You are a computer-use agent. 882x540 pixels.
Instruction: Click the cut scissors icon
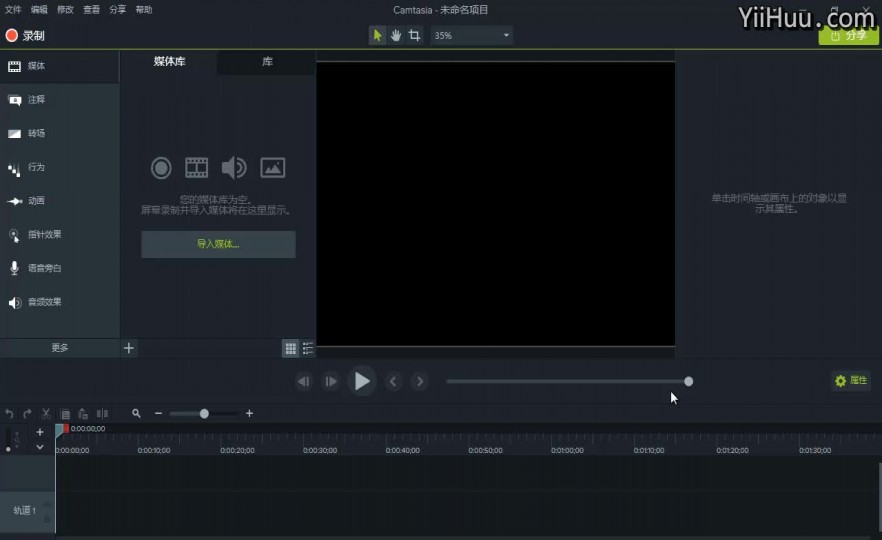46,414
